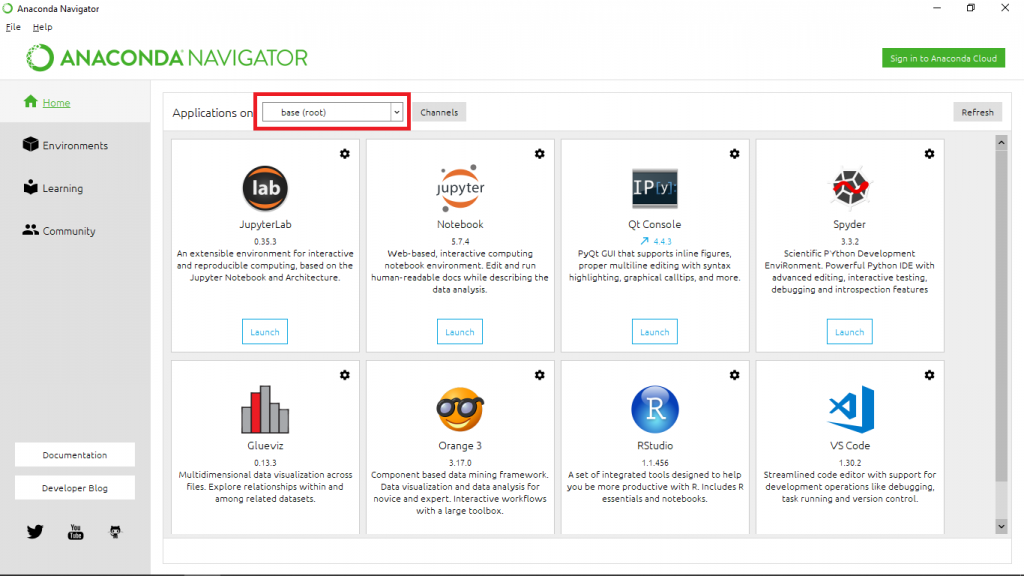Open the File menu
1024x576 pixels.
click(13, 27)
